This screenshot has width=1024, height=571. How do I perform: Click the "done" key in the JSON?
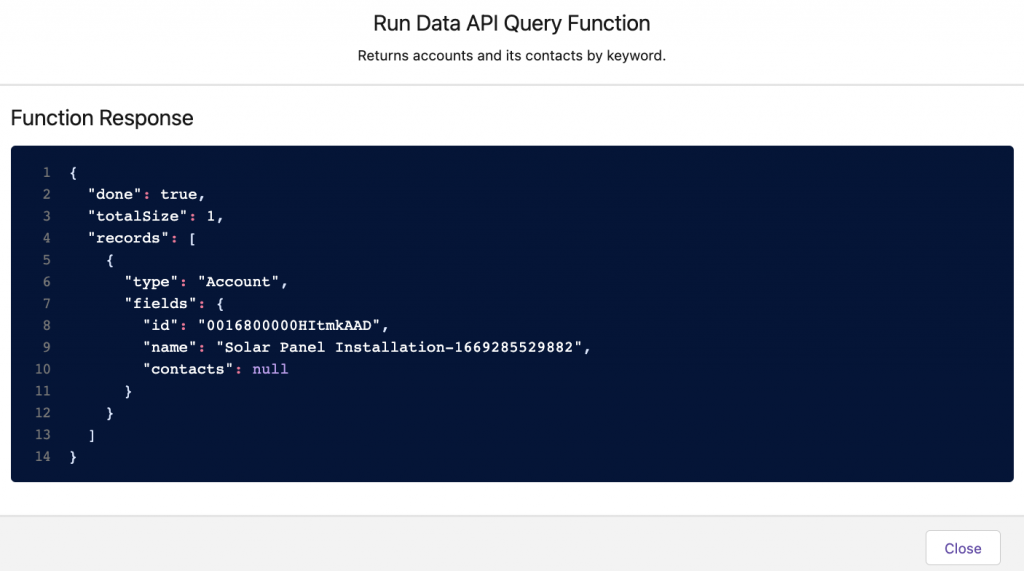[115, 194]
